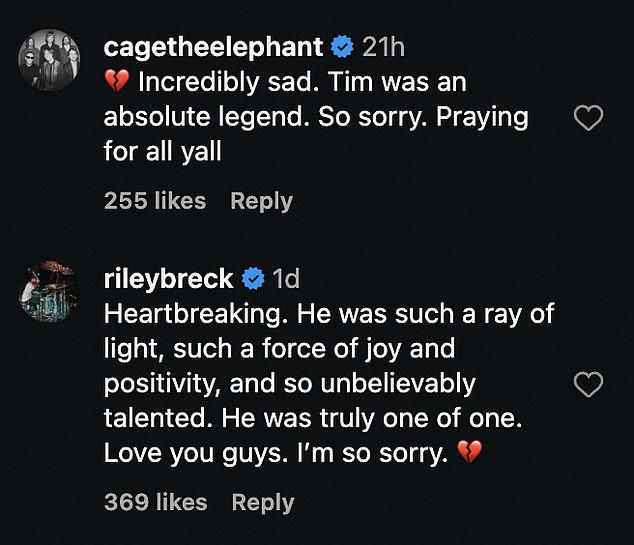Reply to the rileybreck comment
Viewport: 634px width, 545px height.
click(263, 503)
